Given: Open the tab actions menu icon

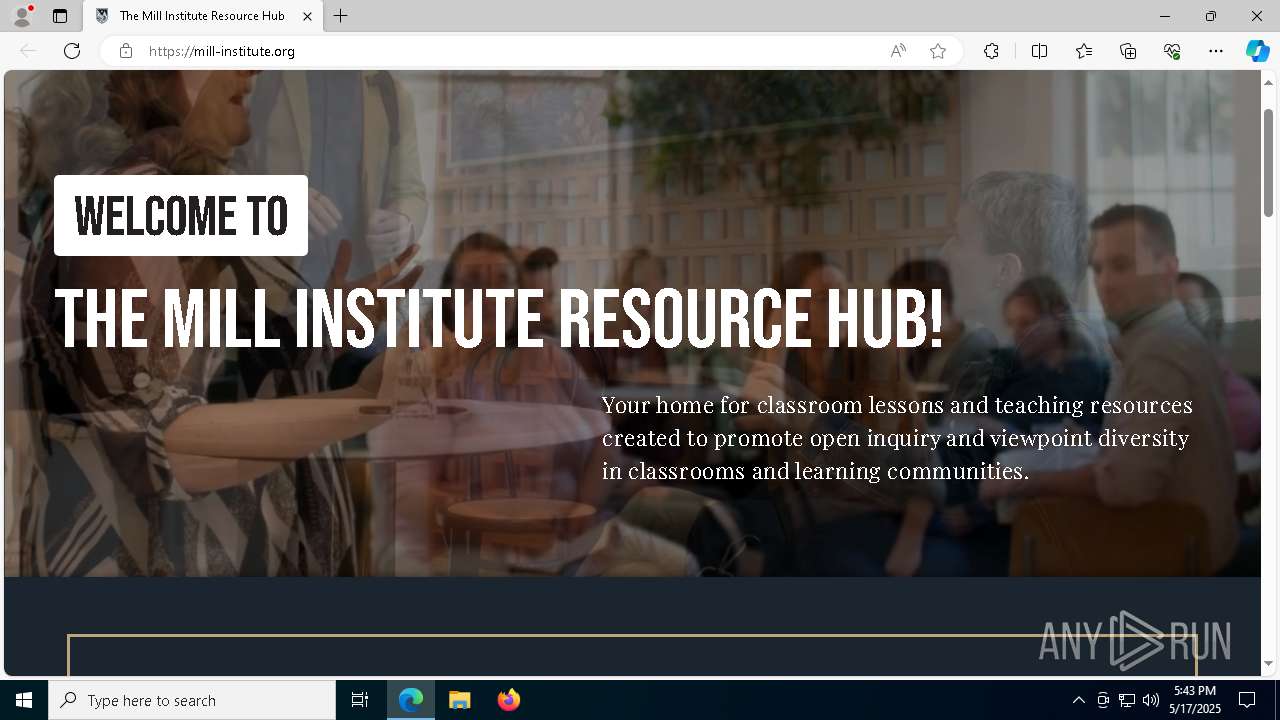Looking at the screenshot, I should 60,16.
